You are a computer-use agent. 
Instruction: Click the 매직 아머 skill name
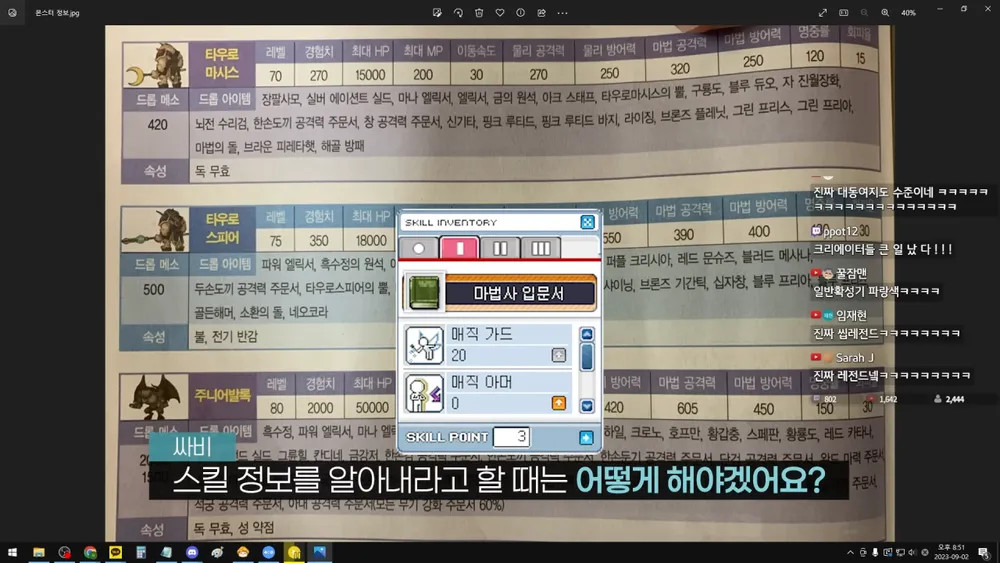(x=482, y=382)
